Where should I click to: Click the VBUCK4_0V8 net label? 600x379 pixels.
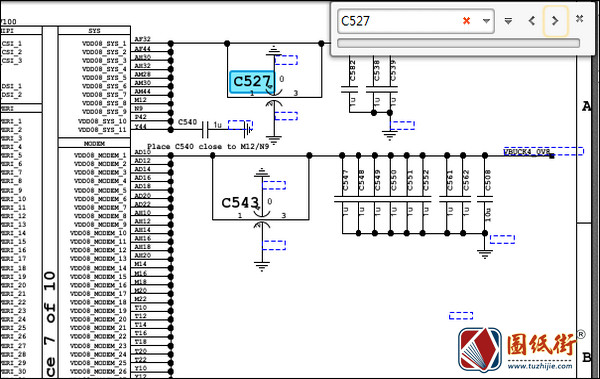click(527, 152)
